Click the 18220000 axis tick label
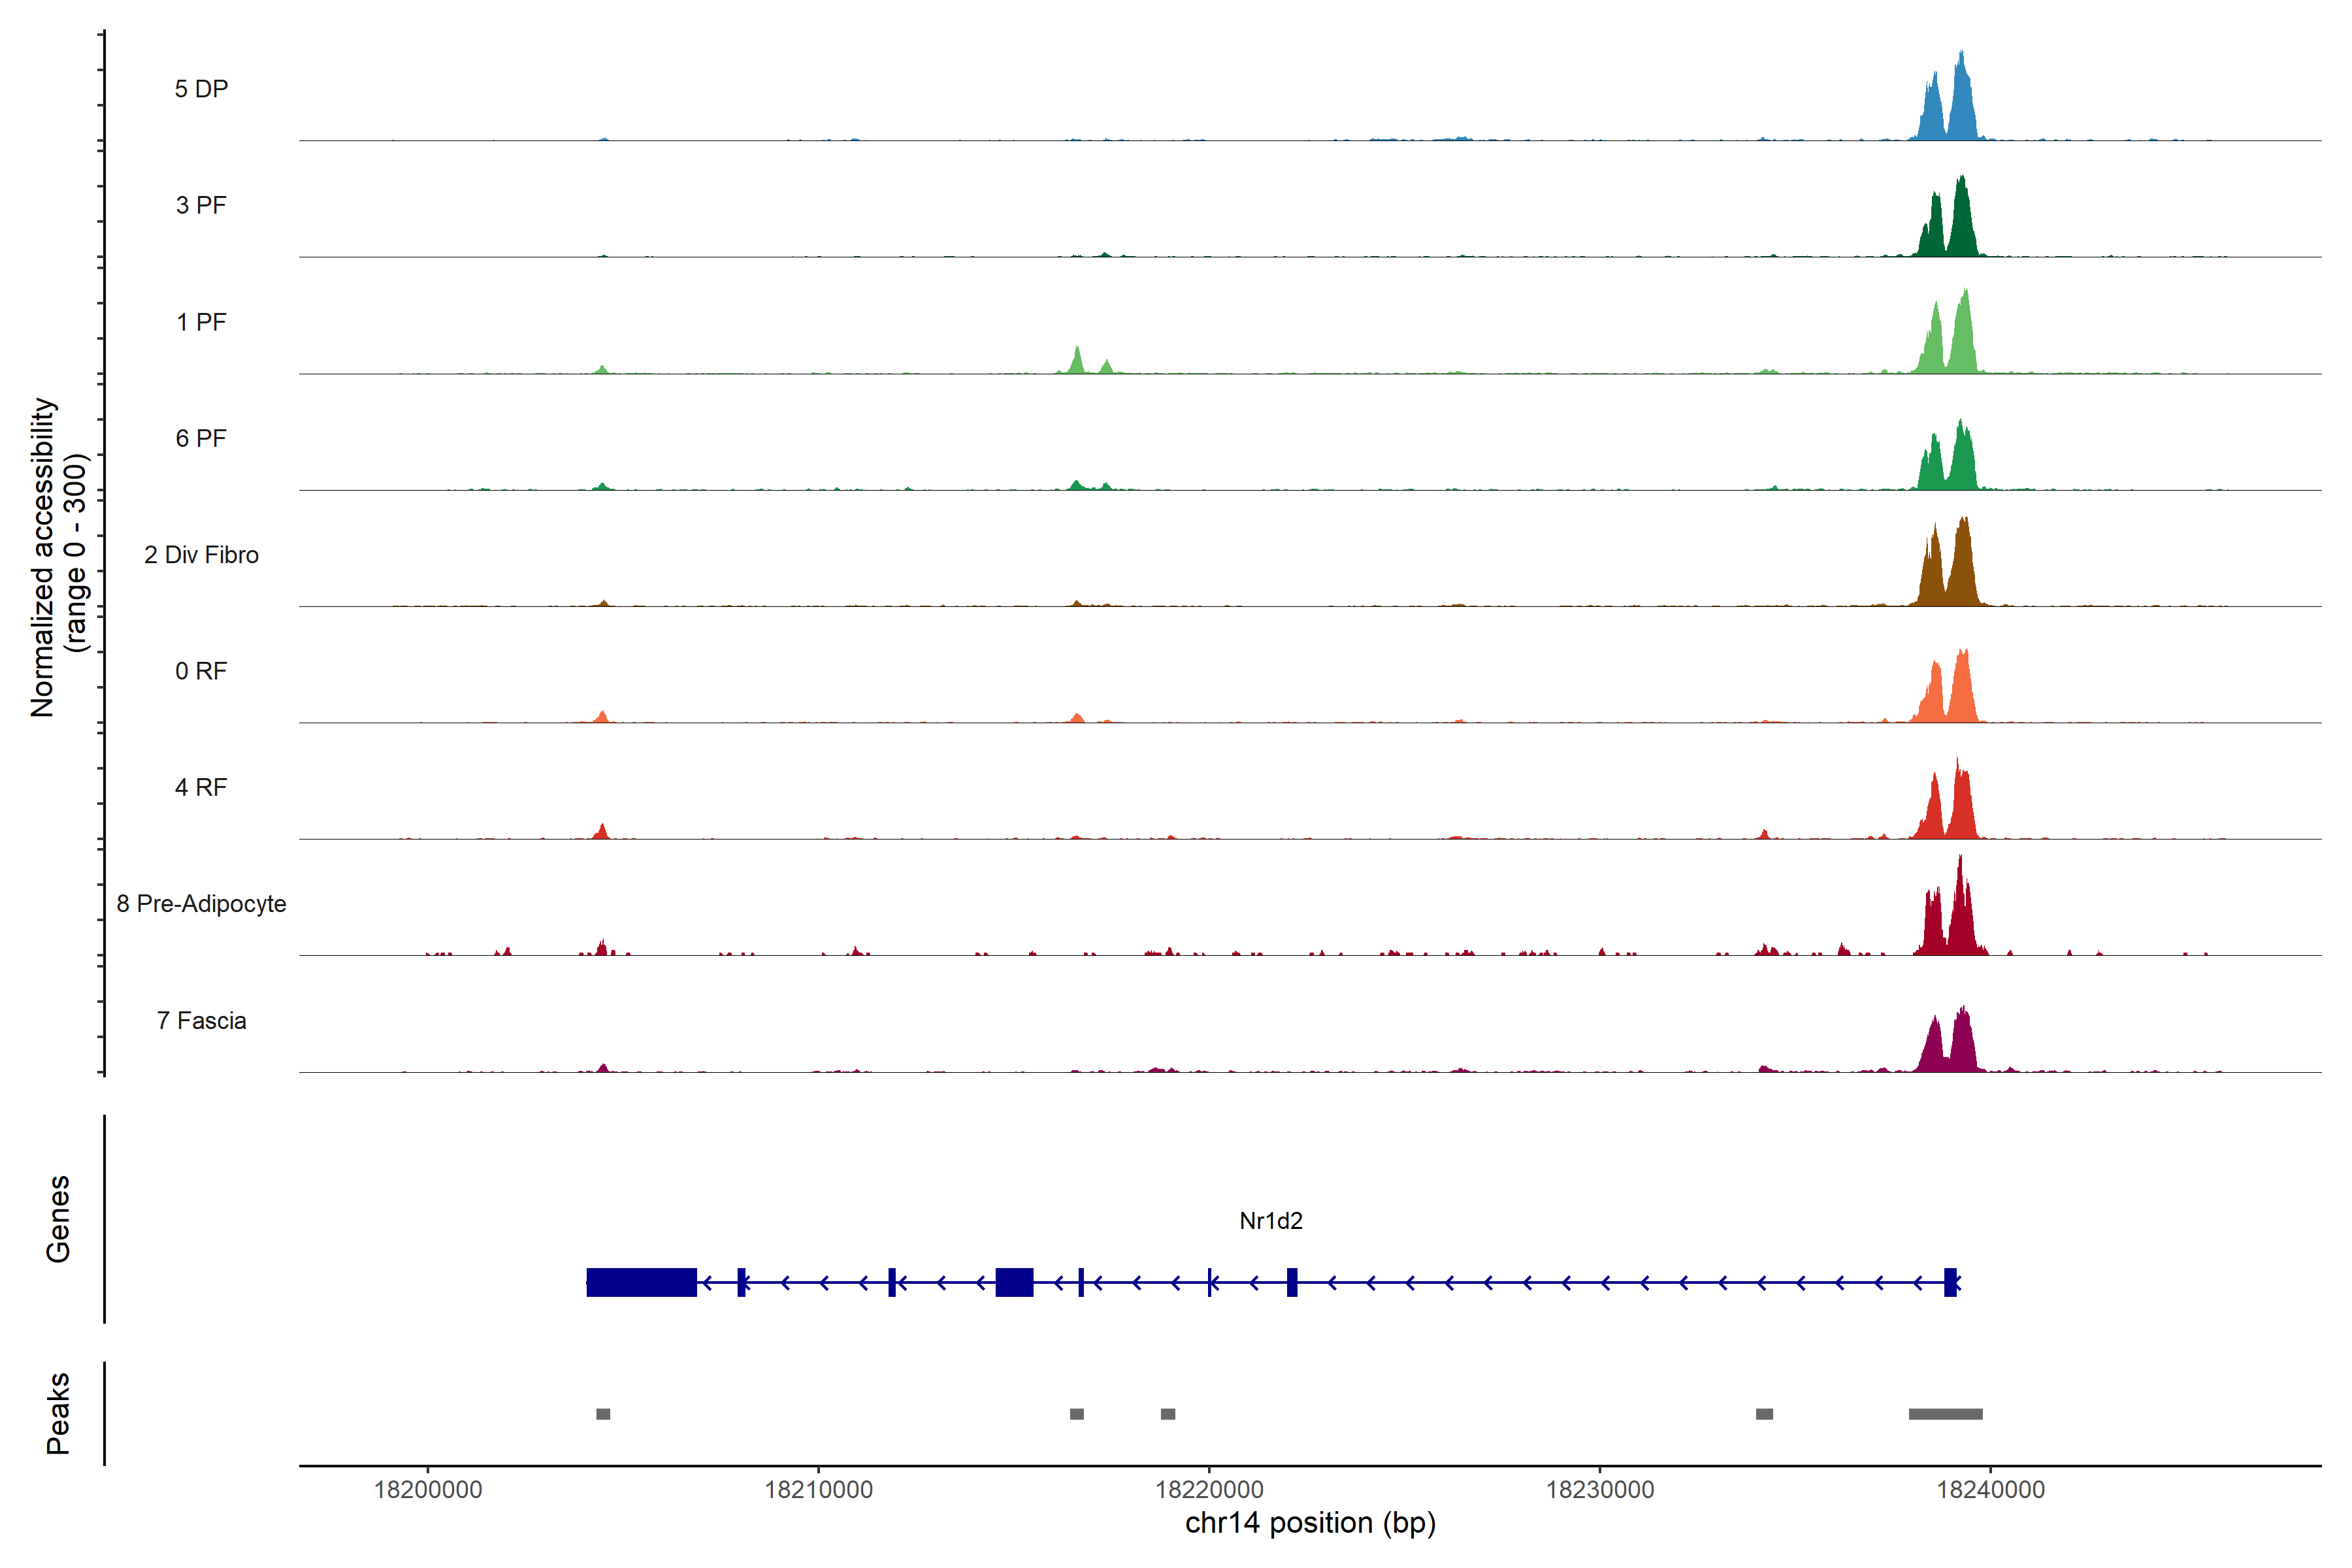 [1209, 1490]
